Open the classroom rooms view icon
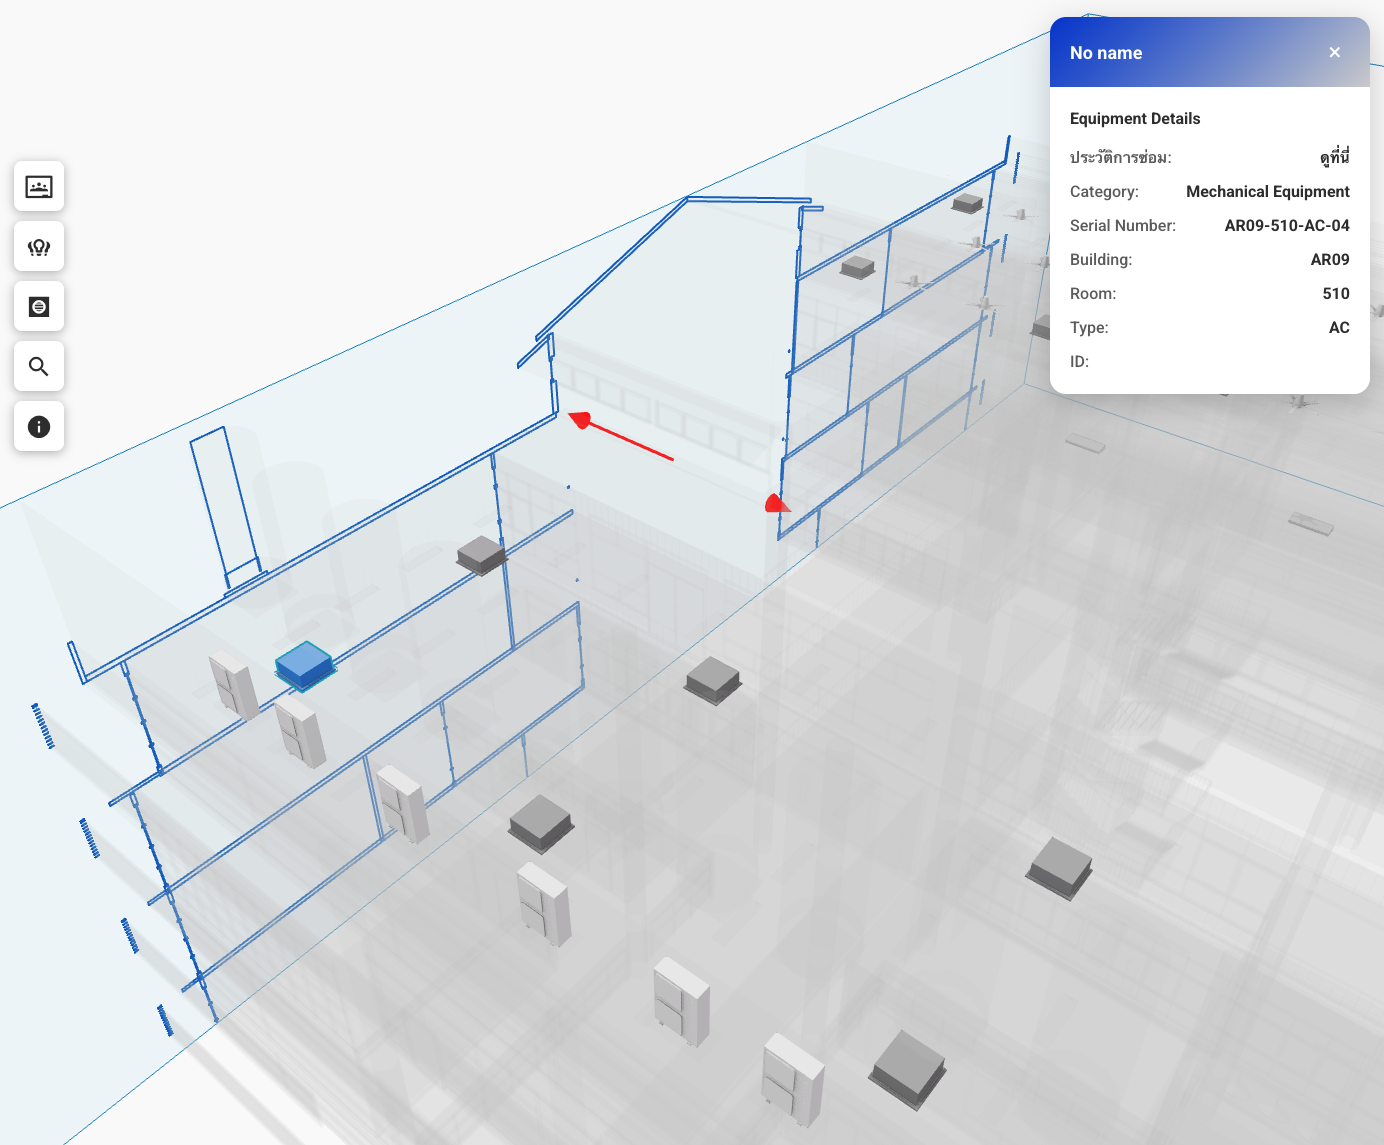 coord(39,186)
